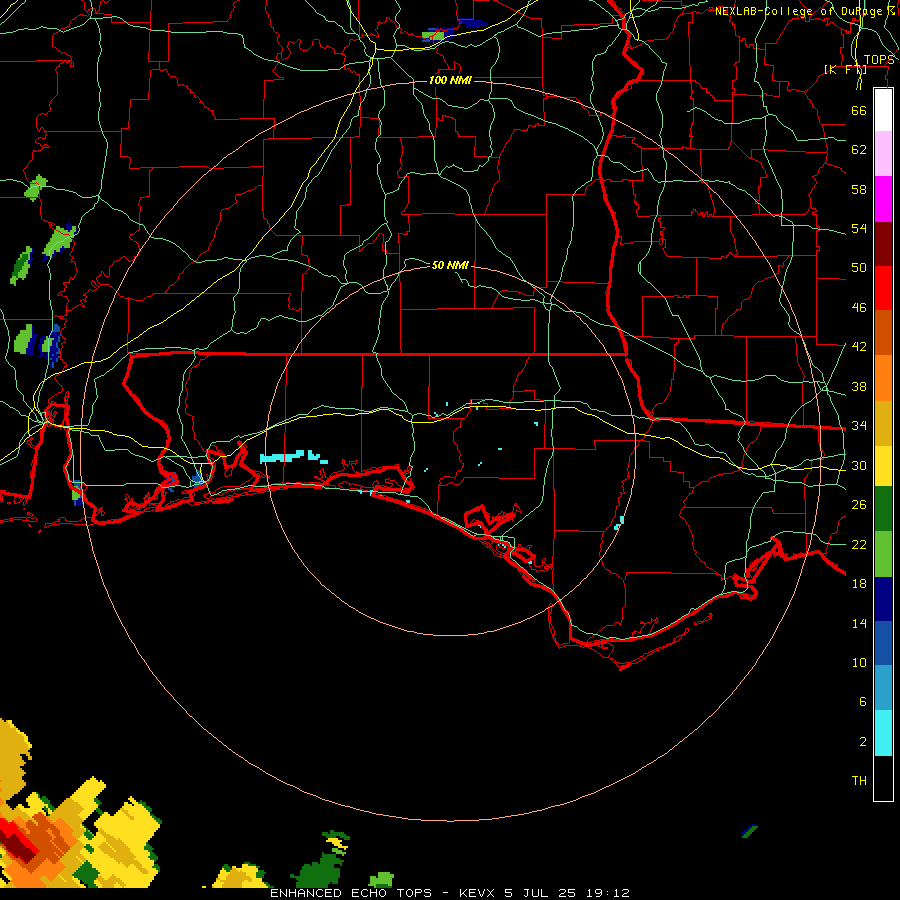Screen dimensions: 900x900
Task: Click the 50 NMI range ring label
Action: pos(450,265)
